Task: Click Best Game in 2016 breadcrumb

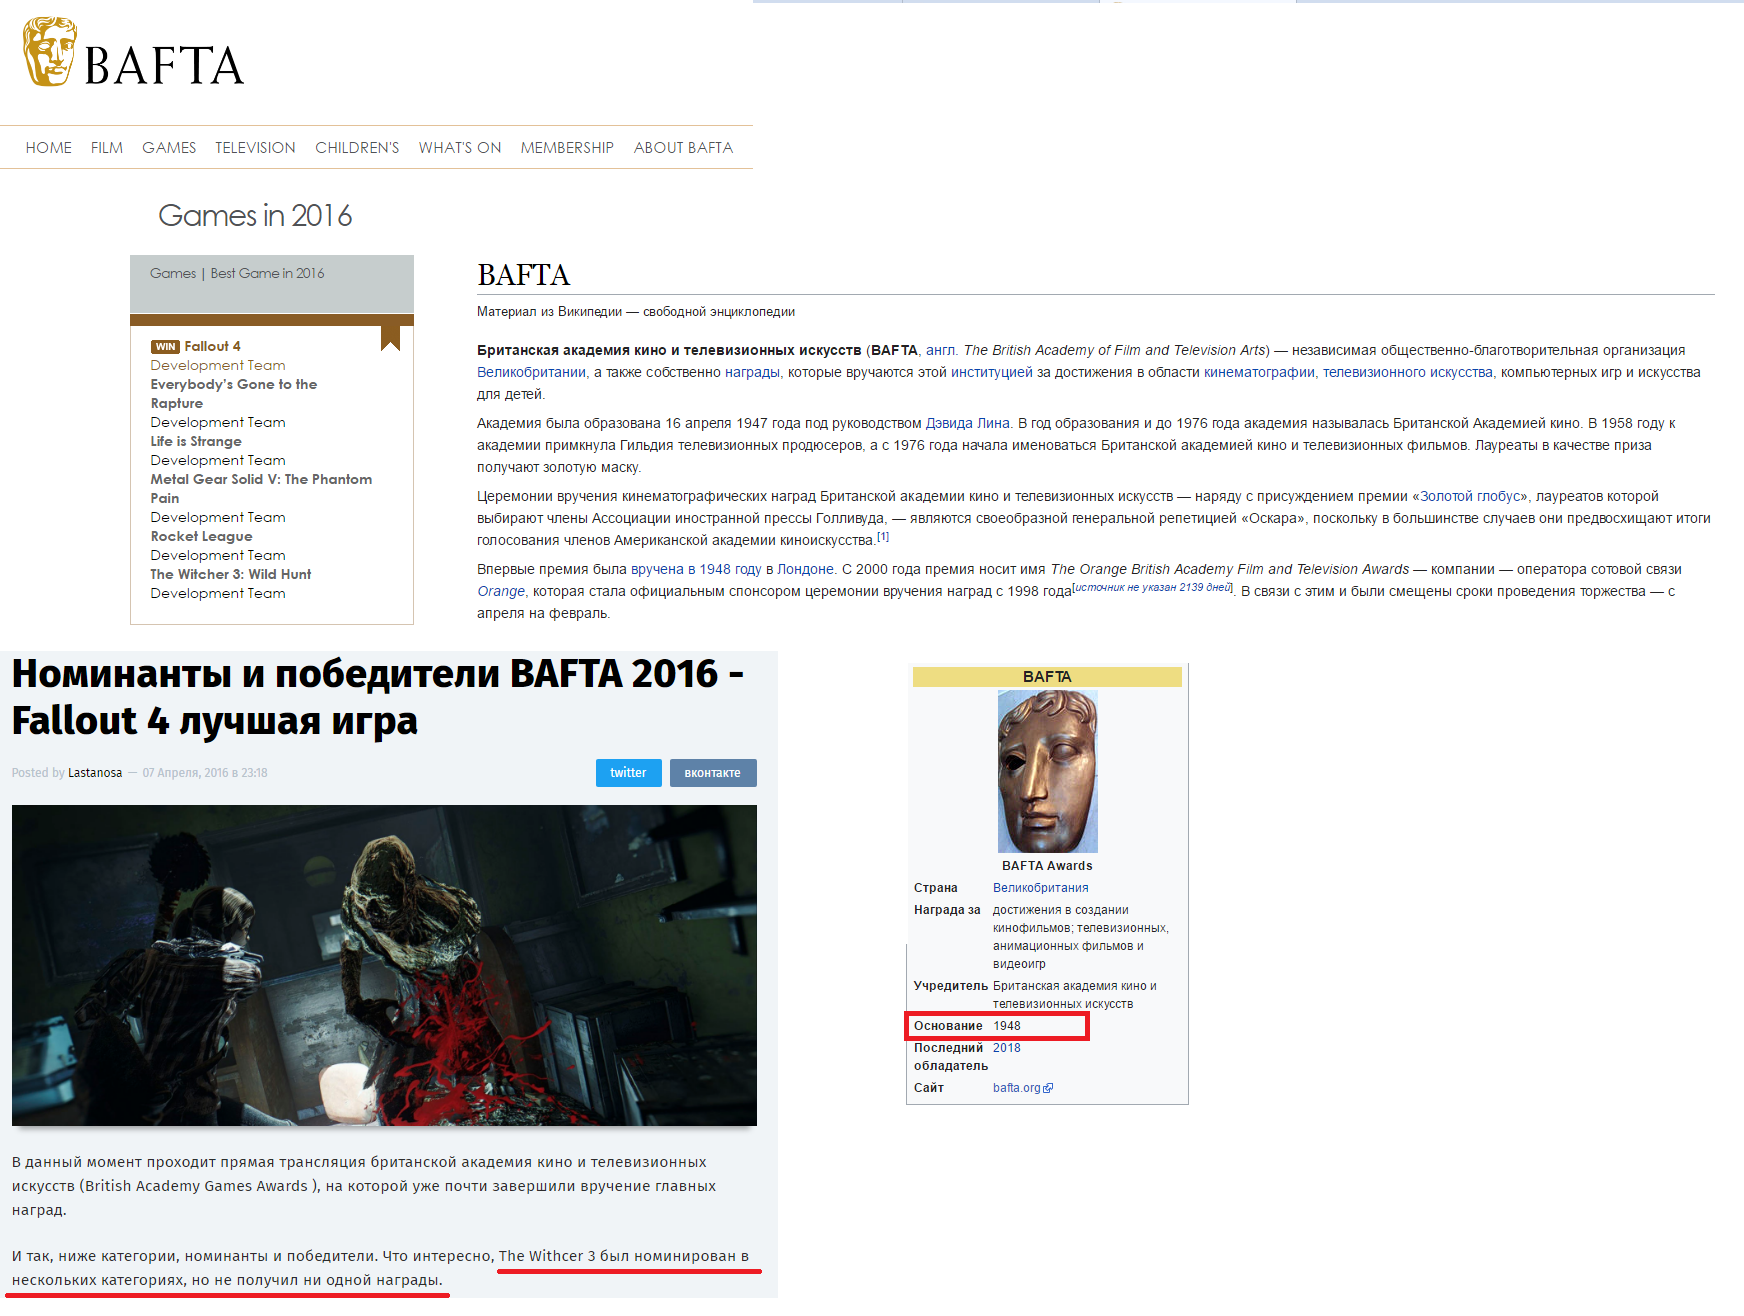Action: pos(267,273)
